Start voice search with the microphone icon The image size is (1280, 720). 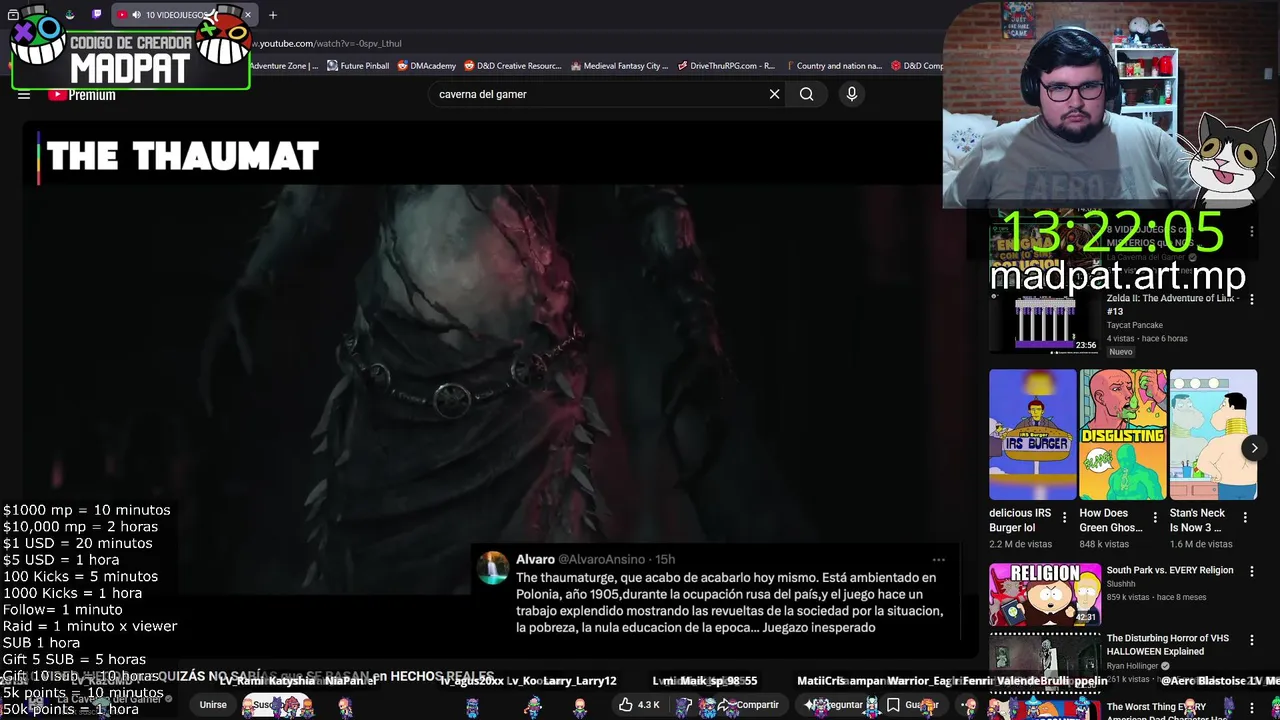click(x=851, y=94)
